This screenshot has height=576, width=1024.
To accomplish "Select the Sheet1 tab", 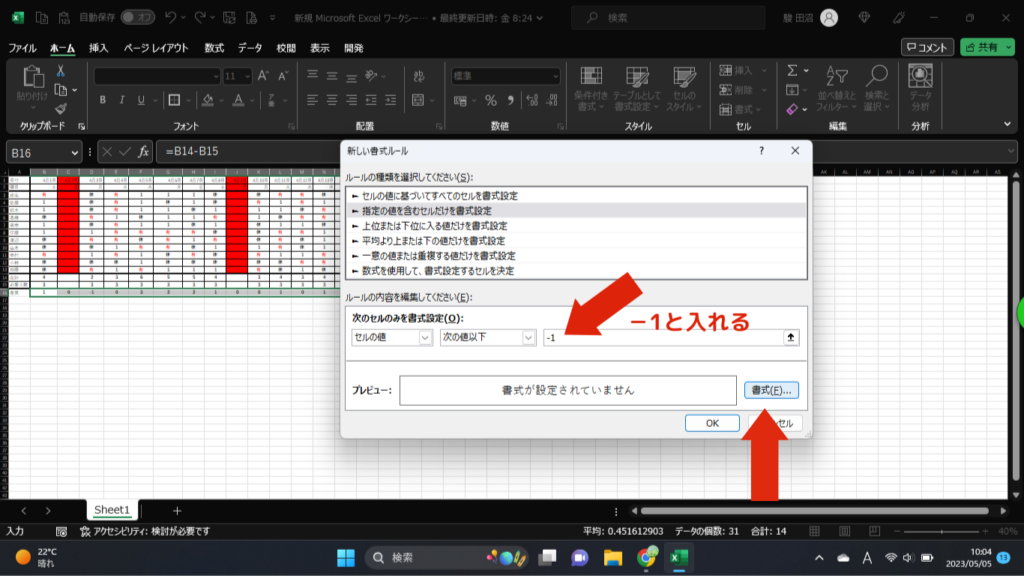I will tap(112, 510).
